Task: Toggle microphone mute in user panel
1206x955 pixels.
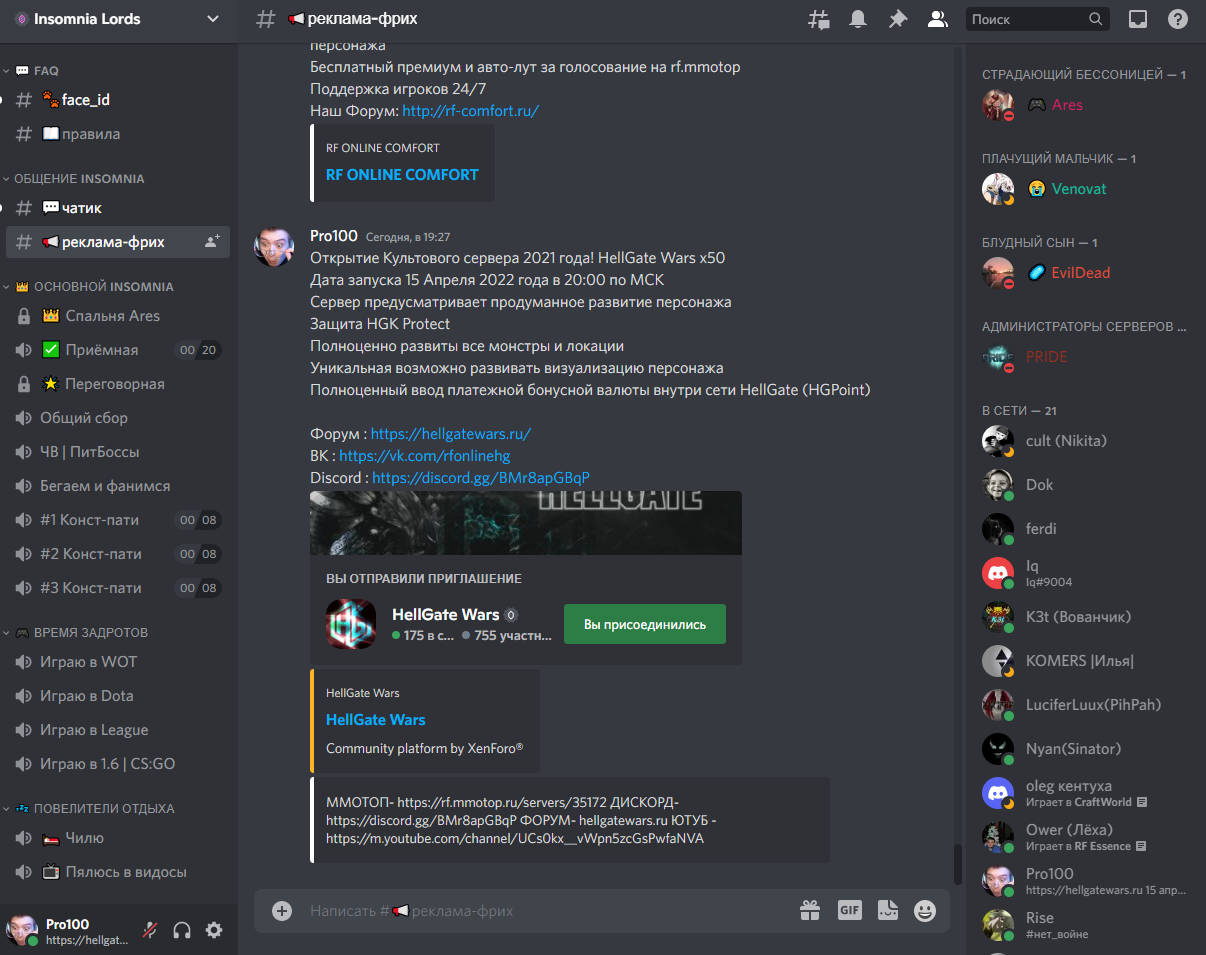Action: point(150,930)
